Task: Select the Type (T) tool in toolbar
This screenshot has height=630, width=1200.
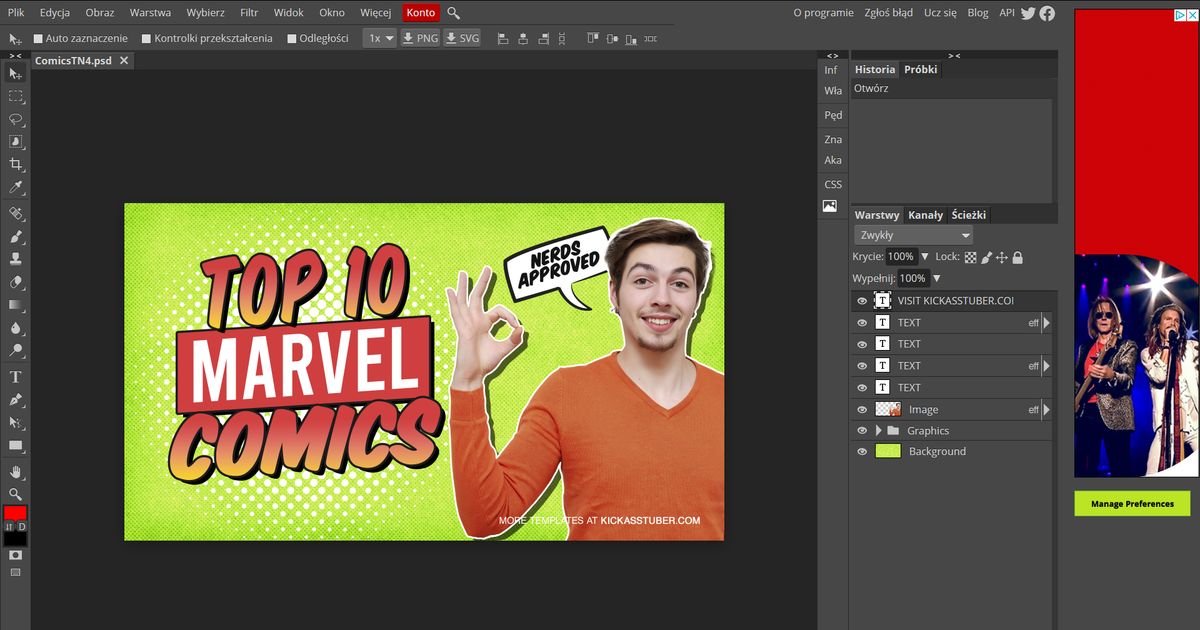Action: pyautogui.click(x=15, y=377)
